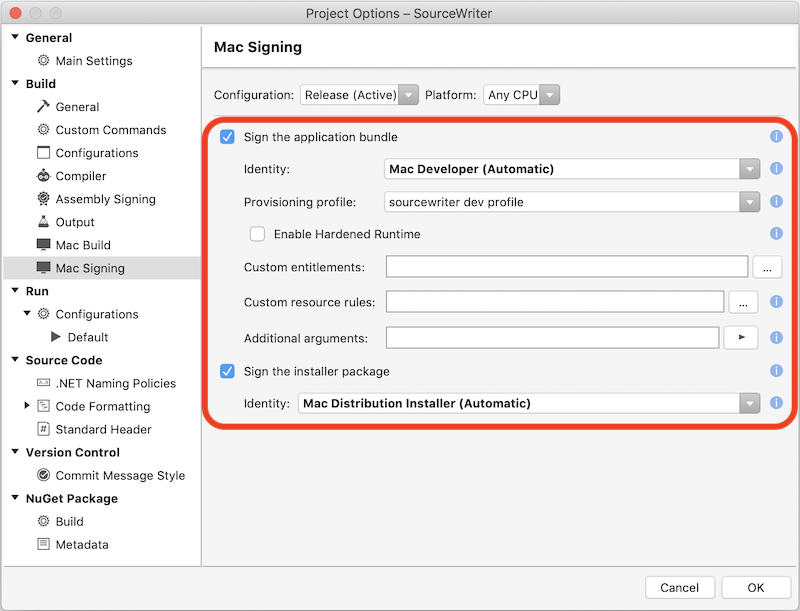Click the Build Configurations window icon
This screenshot has width=800, height=611.
click(43, 152)
